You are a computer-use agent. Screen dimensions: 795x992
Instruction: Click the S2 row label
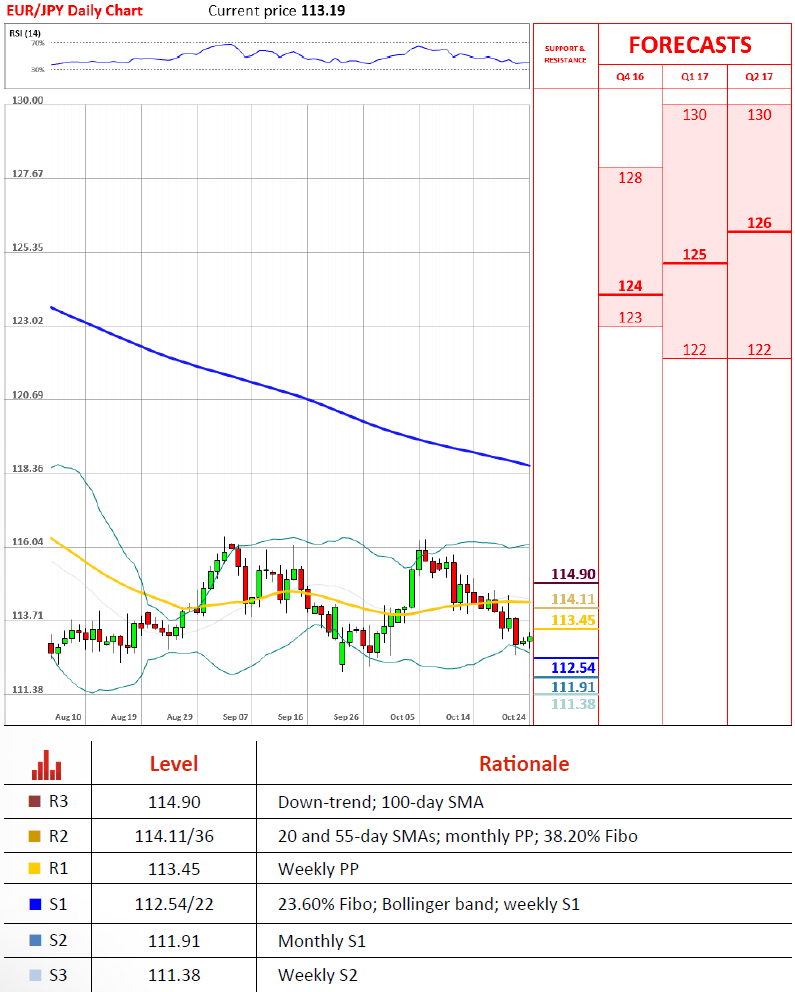click(x=58, y=940)
